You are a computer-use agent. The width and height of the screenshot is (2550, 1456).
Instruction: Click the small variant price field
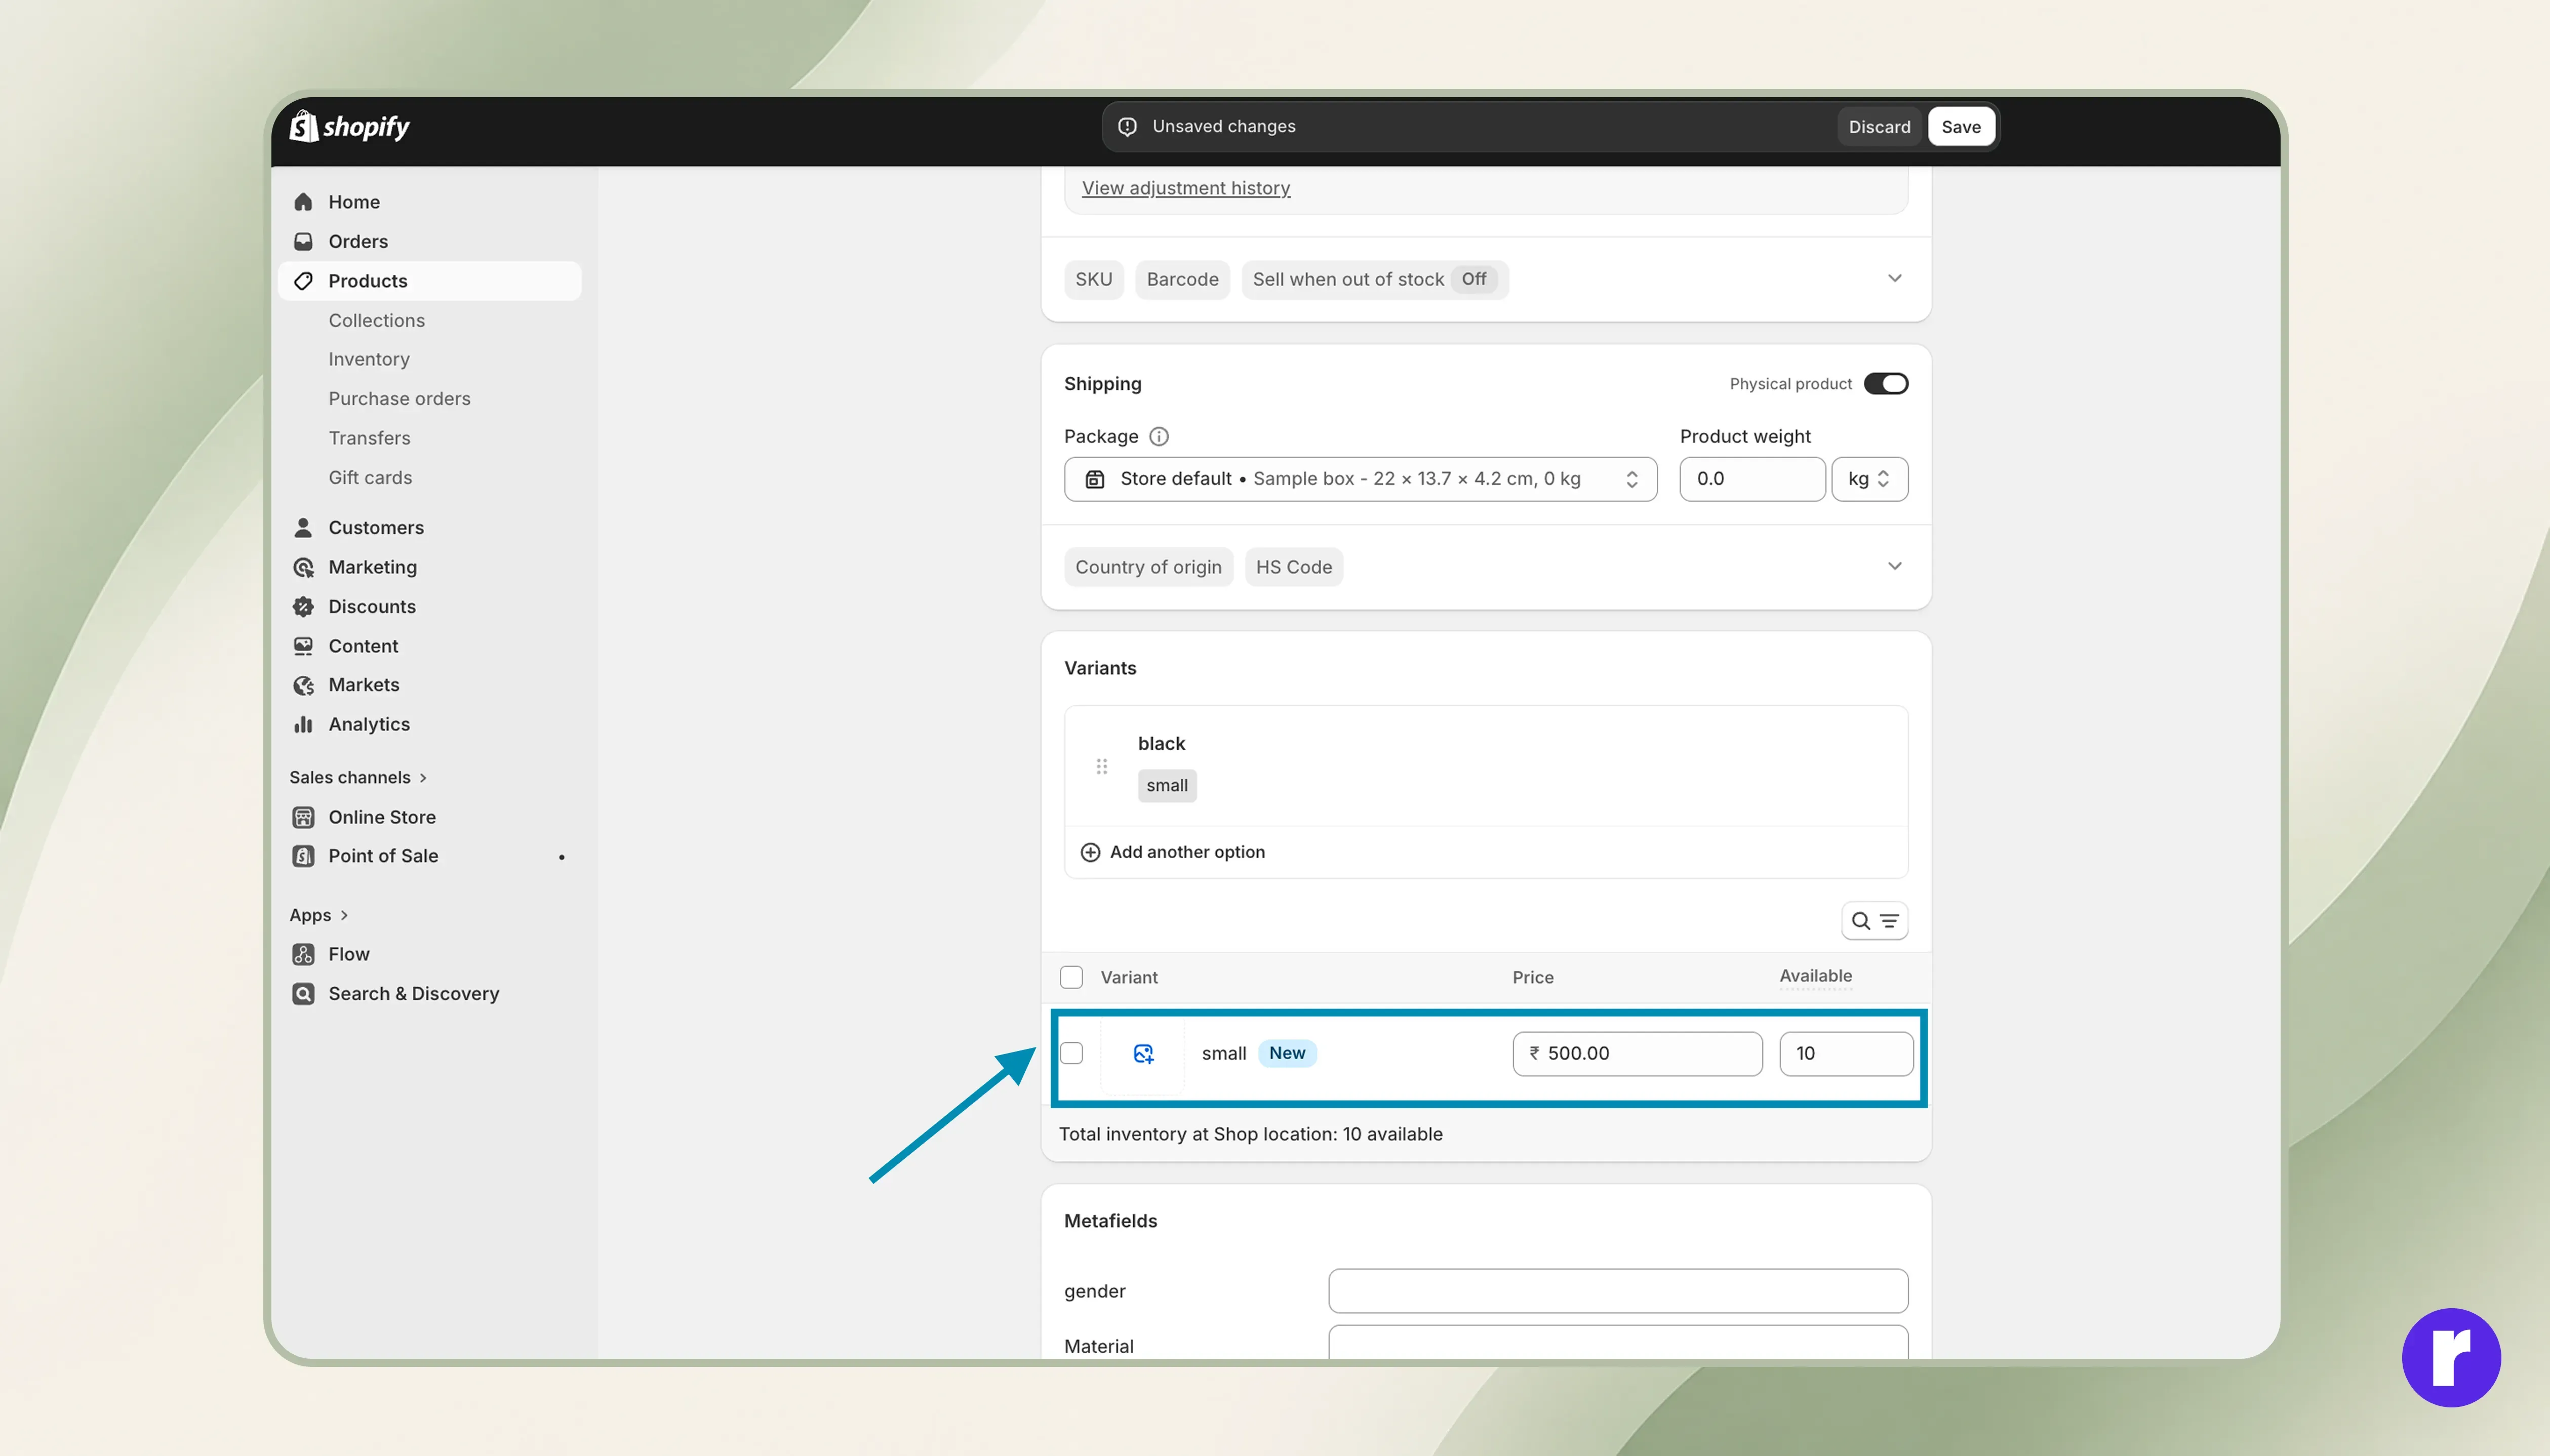coord(1637,1053)
